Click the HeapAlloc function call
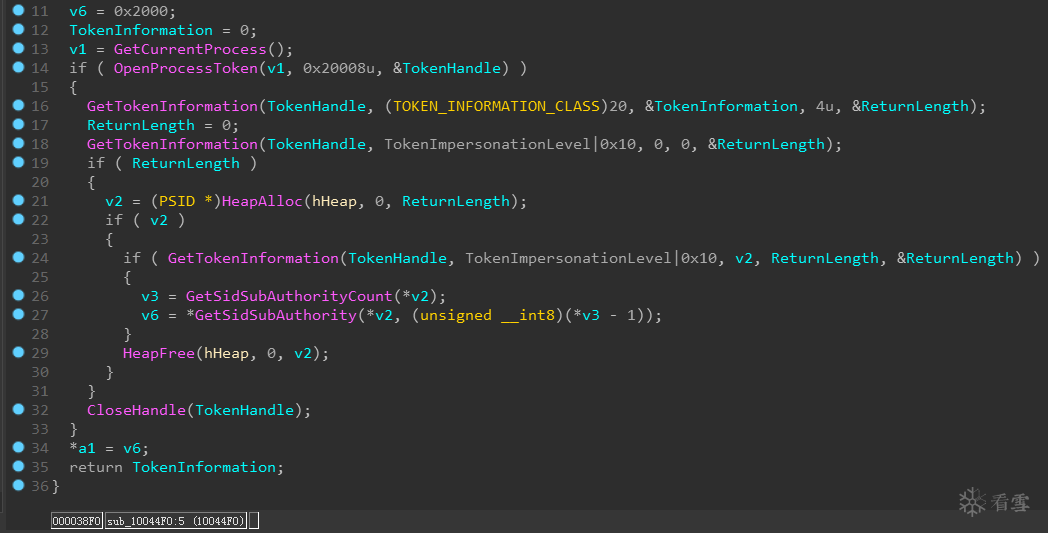 point(262,201)
